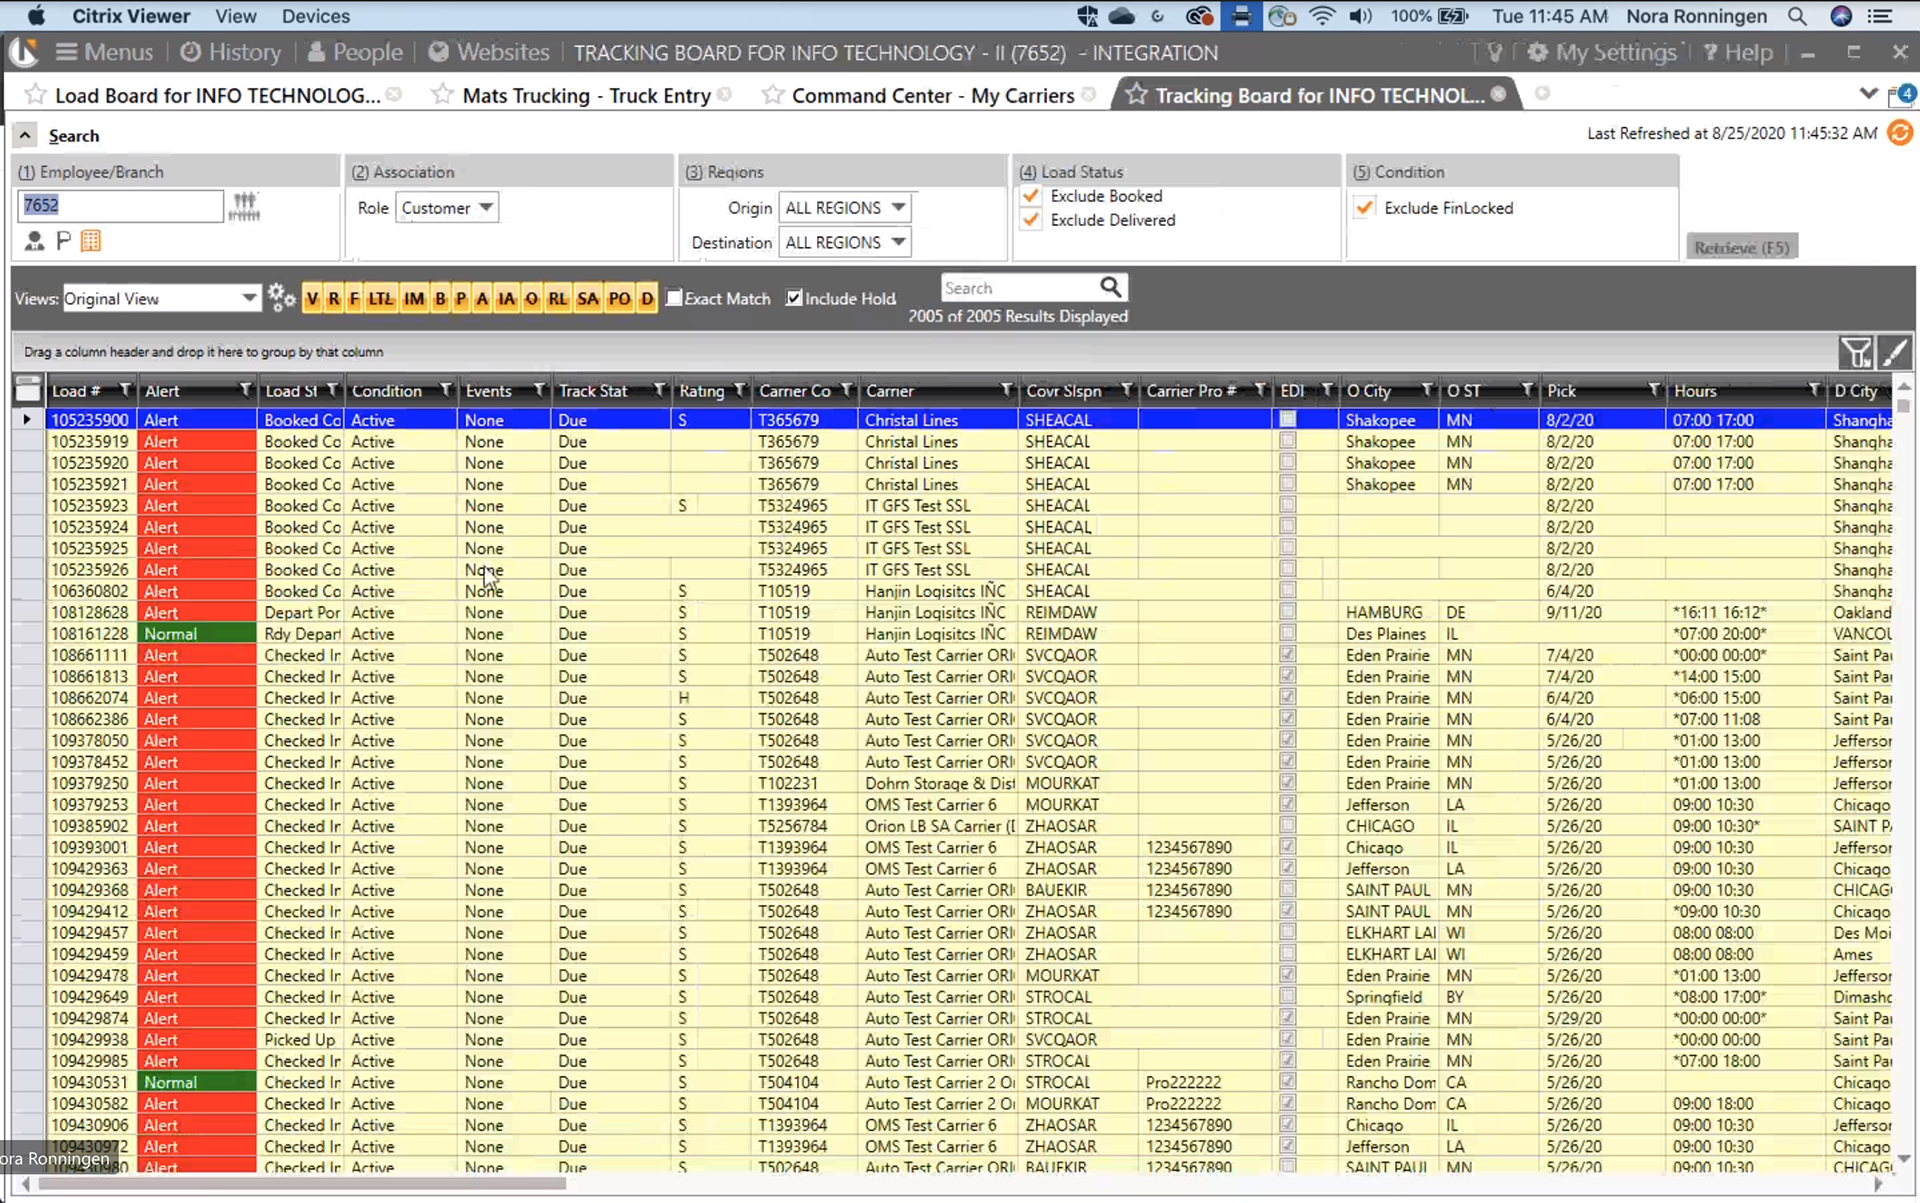Toggle the RL quick filter badge
This screenshot has width=1920, height=1203.
point(558,299)
